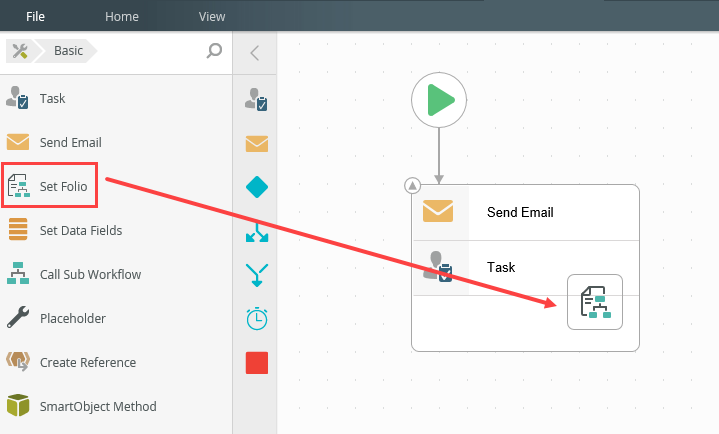Open the View tab
This screenshot has width=719, height=434.
[212, 17]
